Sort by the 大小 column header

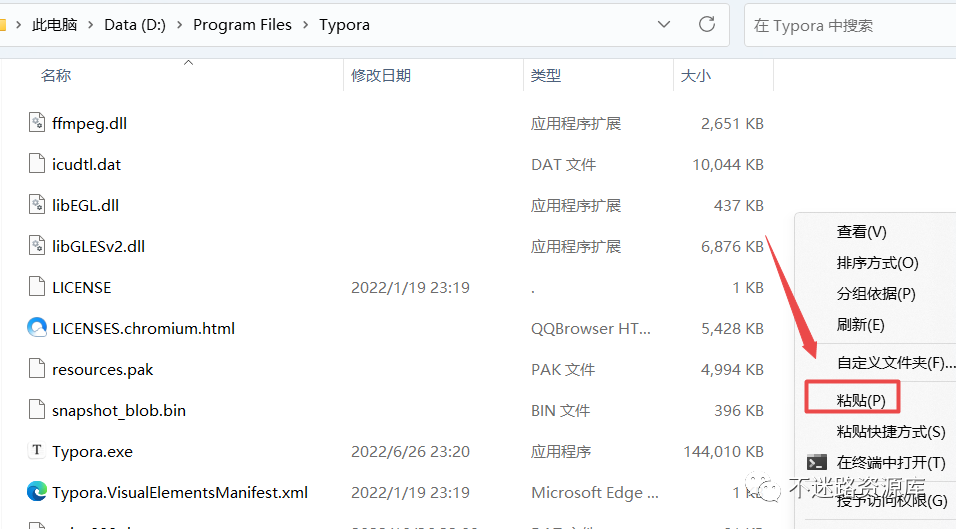(696, 76)
